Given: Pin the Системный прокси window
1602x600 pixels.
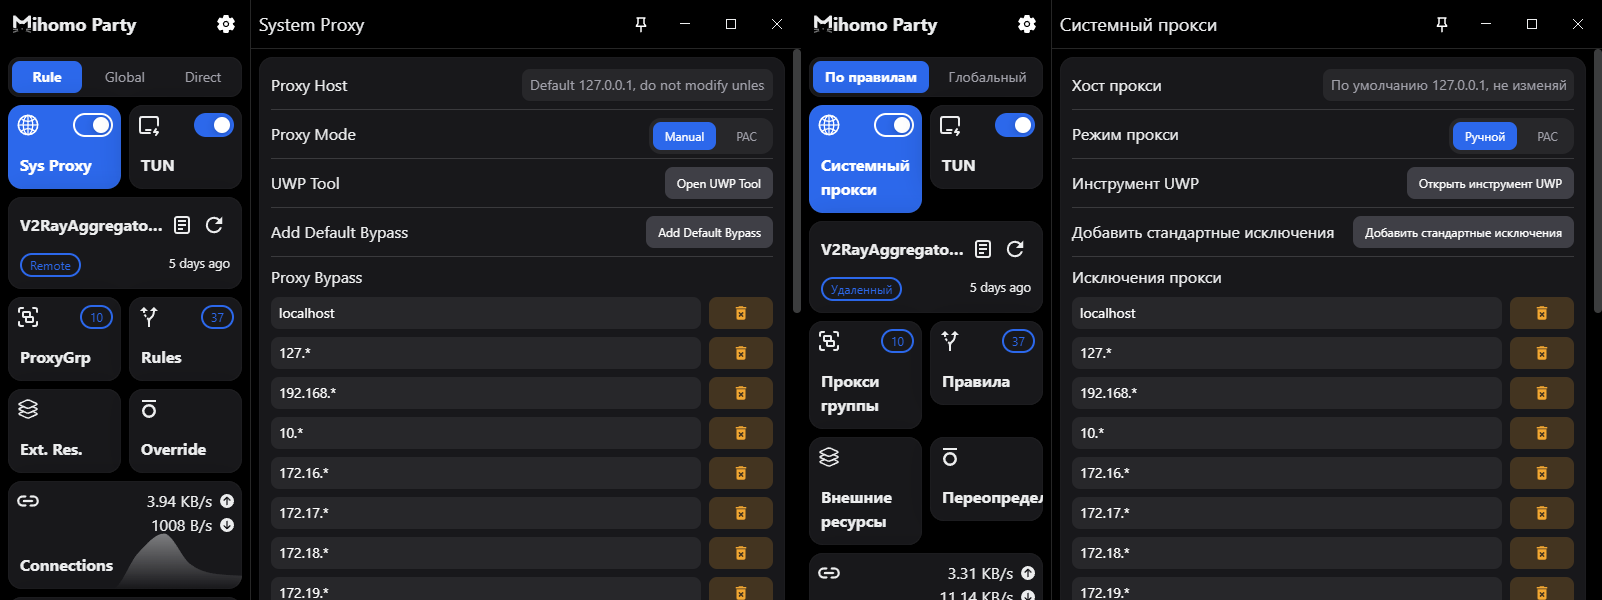Looking at the screenshot, I should coord(1442,24).
